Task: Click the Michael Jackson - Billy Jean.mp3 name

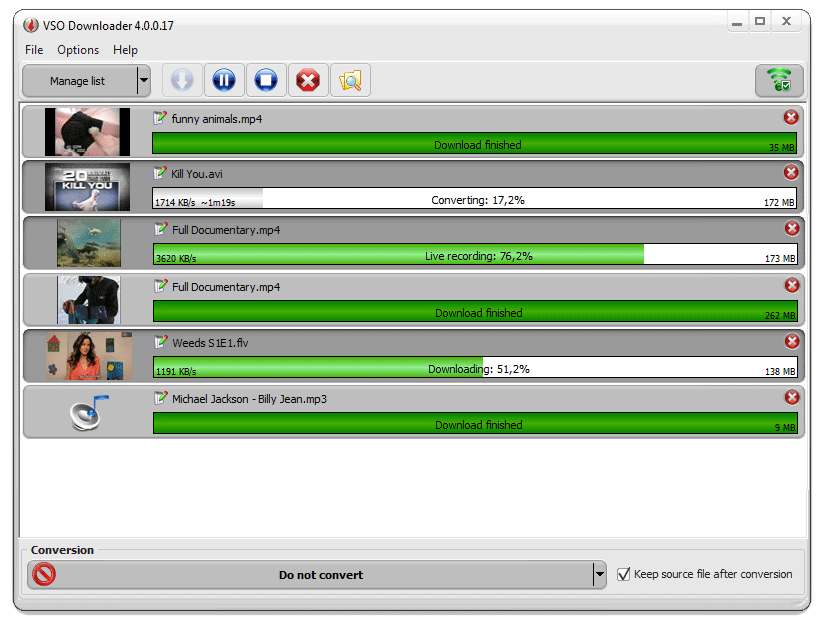Action: (x=249, y=399)
